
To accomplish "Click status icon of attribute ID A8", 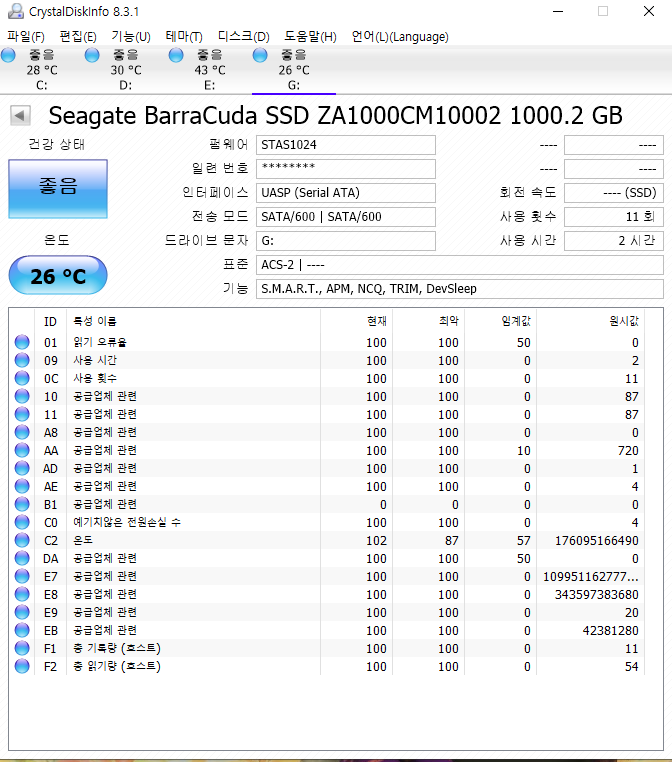I will click(22, 432).
